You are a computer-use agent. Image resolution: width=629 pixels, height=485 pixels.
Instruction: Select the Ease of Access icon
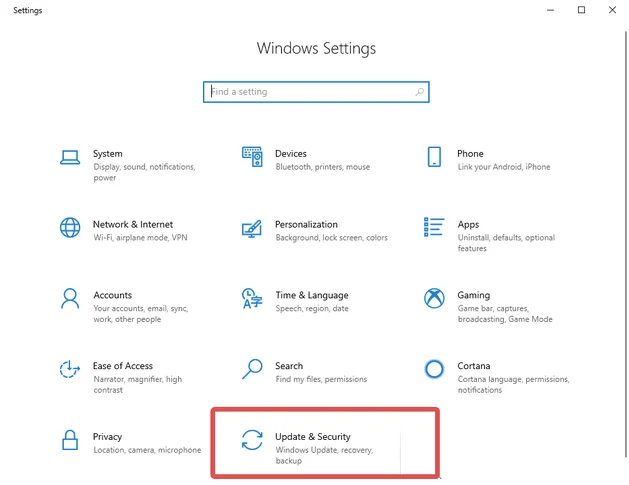[x=70, y=369]
